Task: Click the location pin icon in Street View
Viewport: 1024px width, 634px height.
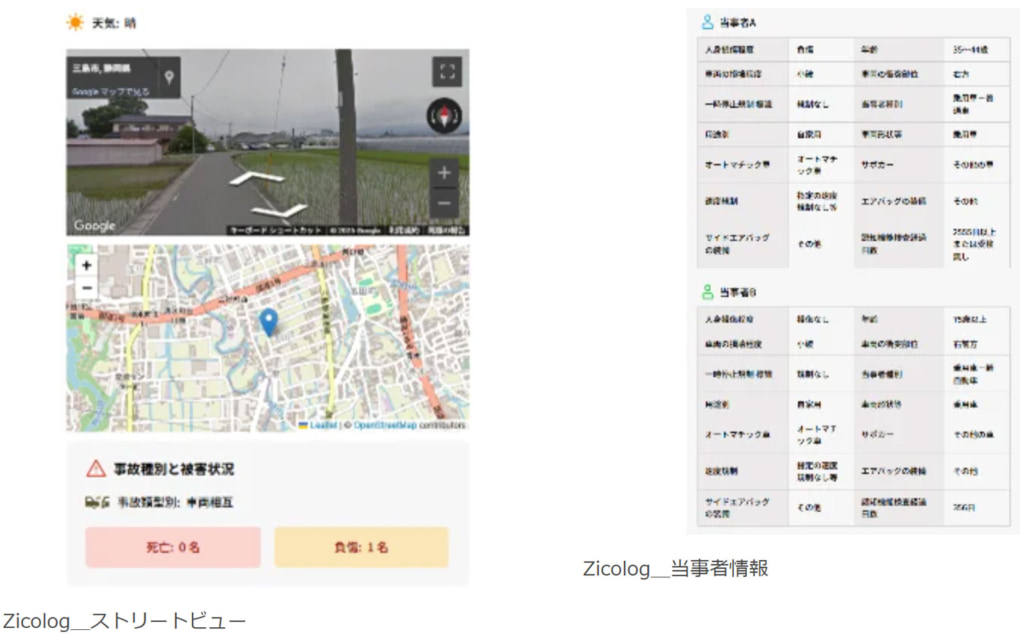Action: point(169,76)
